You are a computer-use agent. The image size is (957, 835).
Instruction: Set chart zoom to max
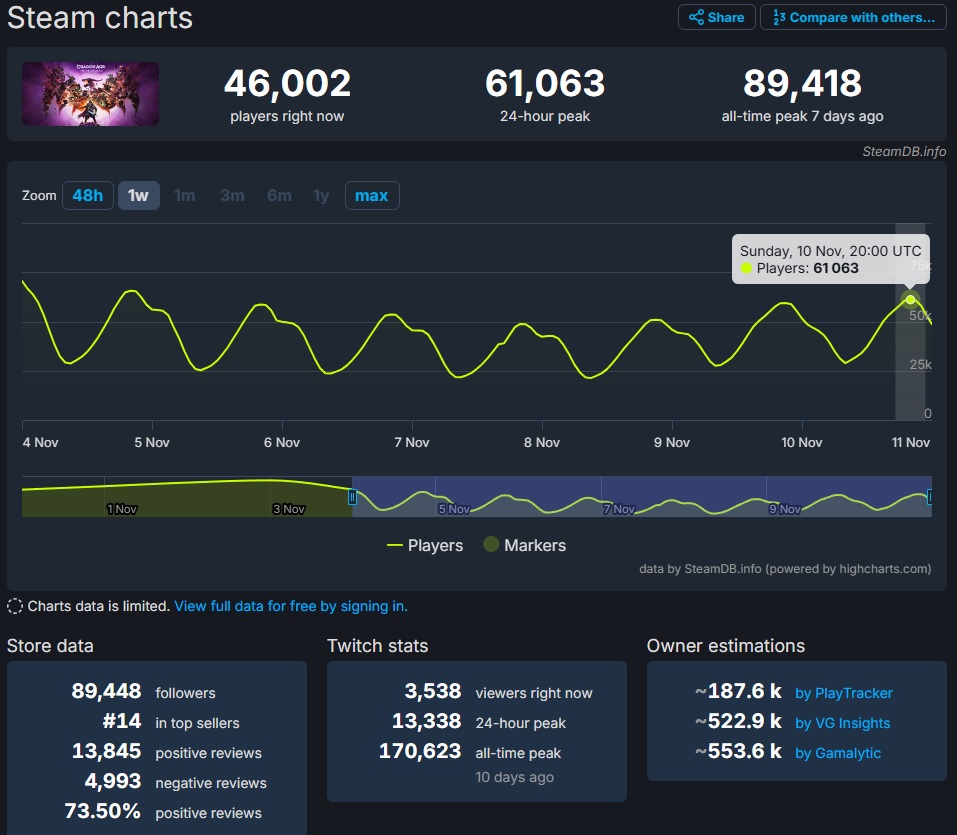coord(372,195)
